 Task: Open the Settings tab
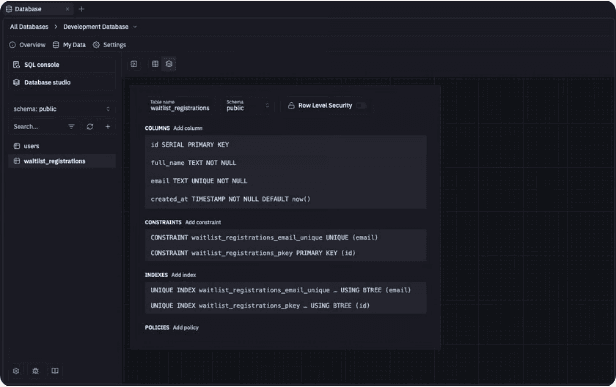click(110, 45)
